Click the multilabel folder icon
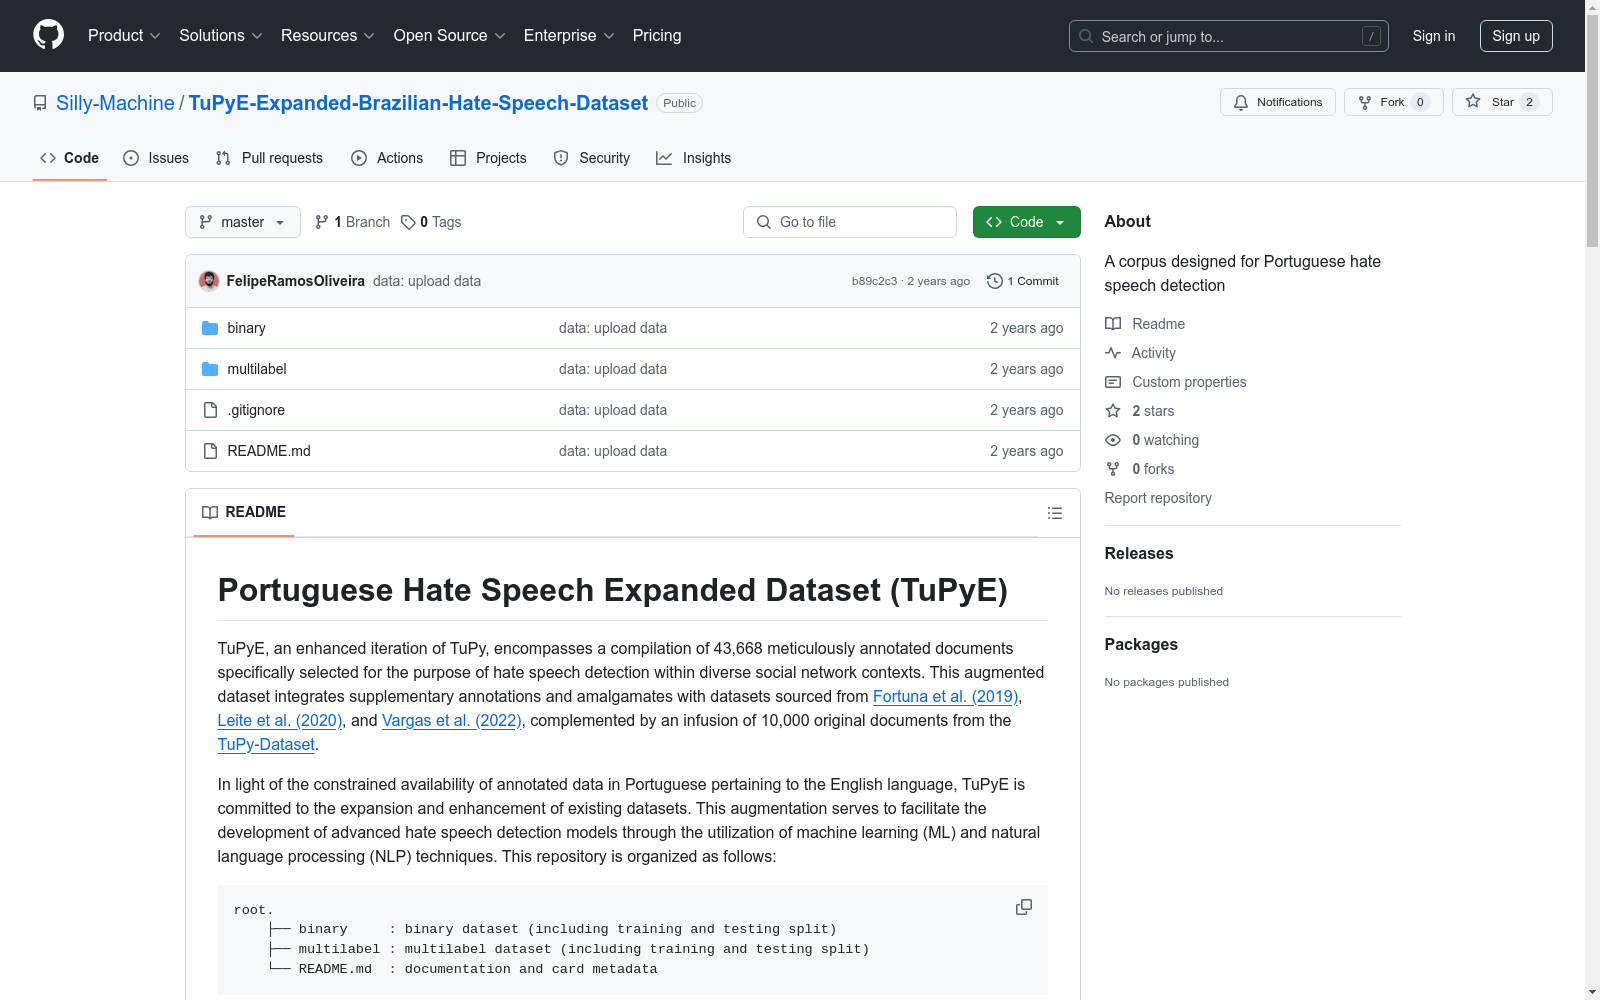The width and height of the screenshot is (1600, 1000). tap(210, 369)
